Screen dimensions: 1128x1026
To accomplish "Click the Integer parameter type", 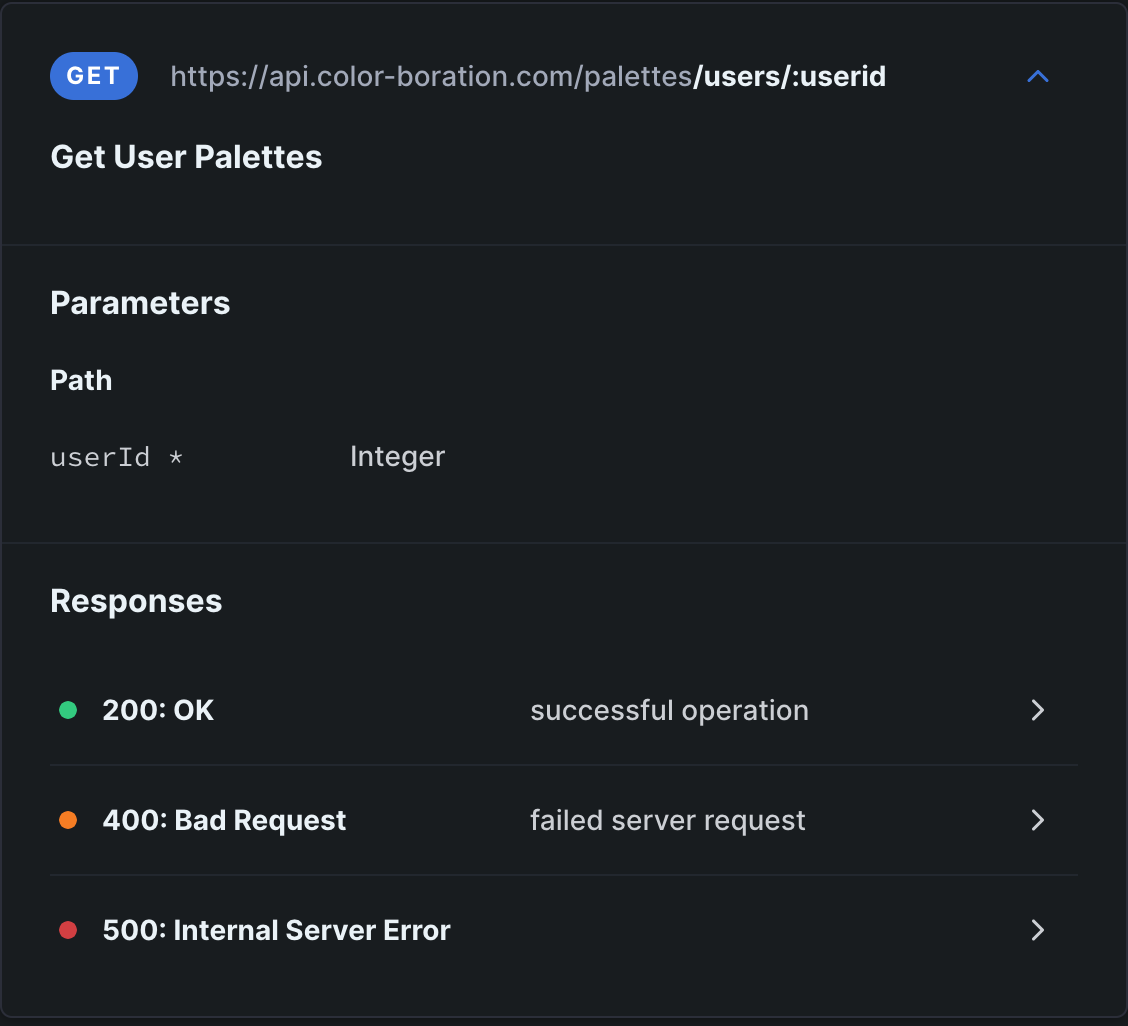I will click(397, 457).
